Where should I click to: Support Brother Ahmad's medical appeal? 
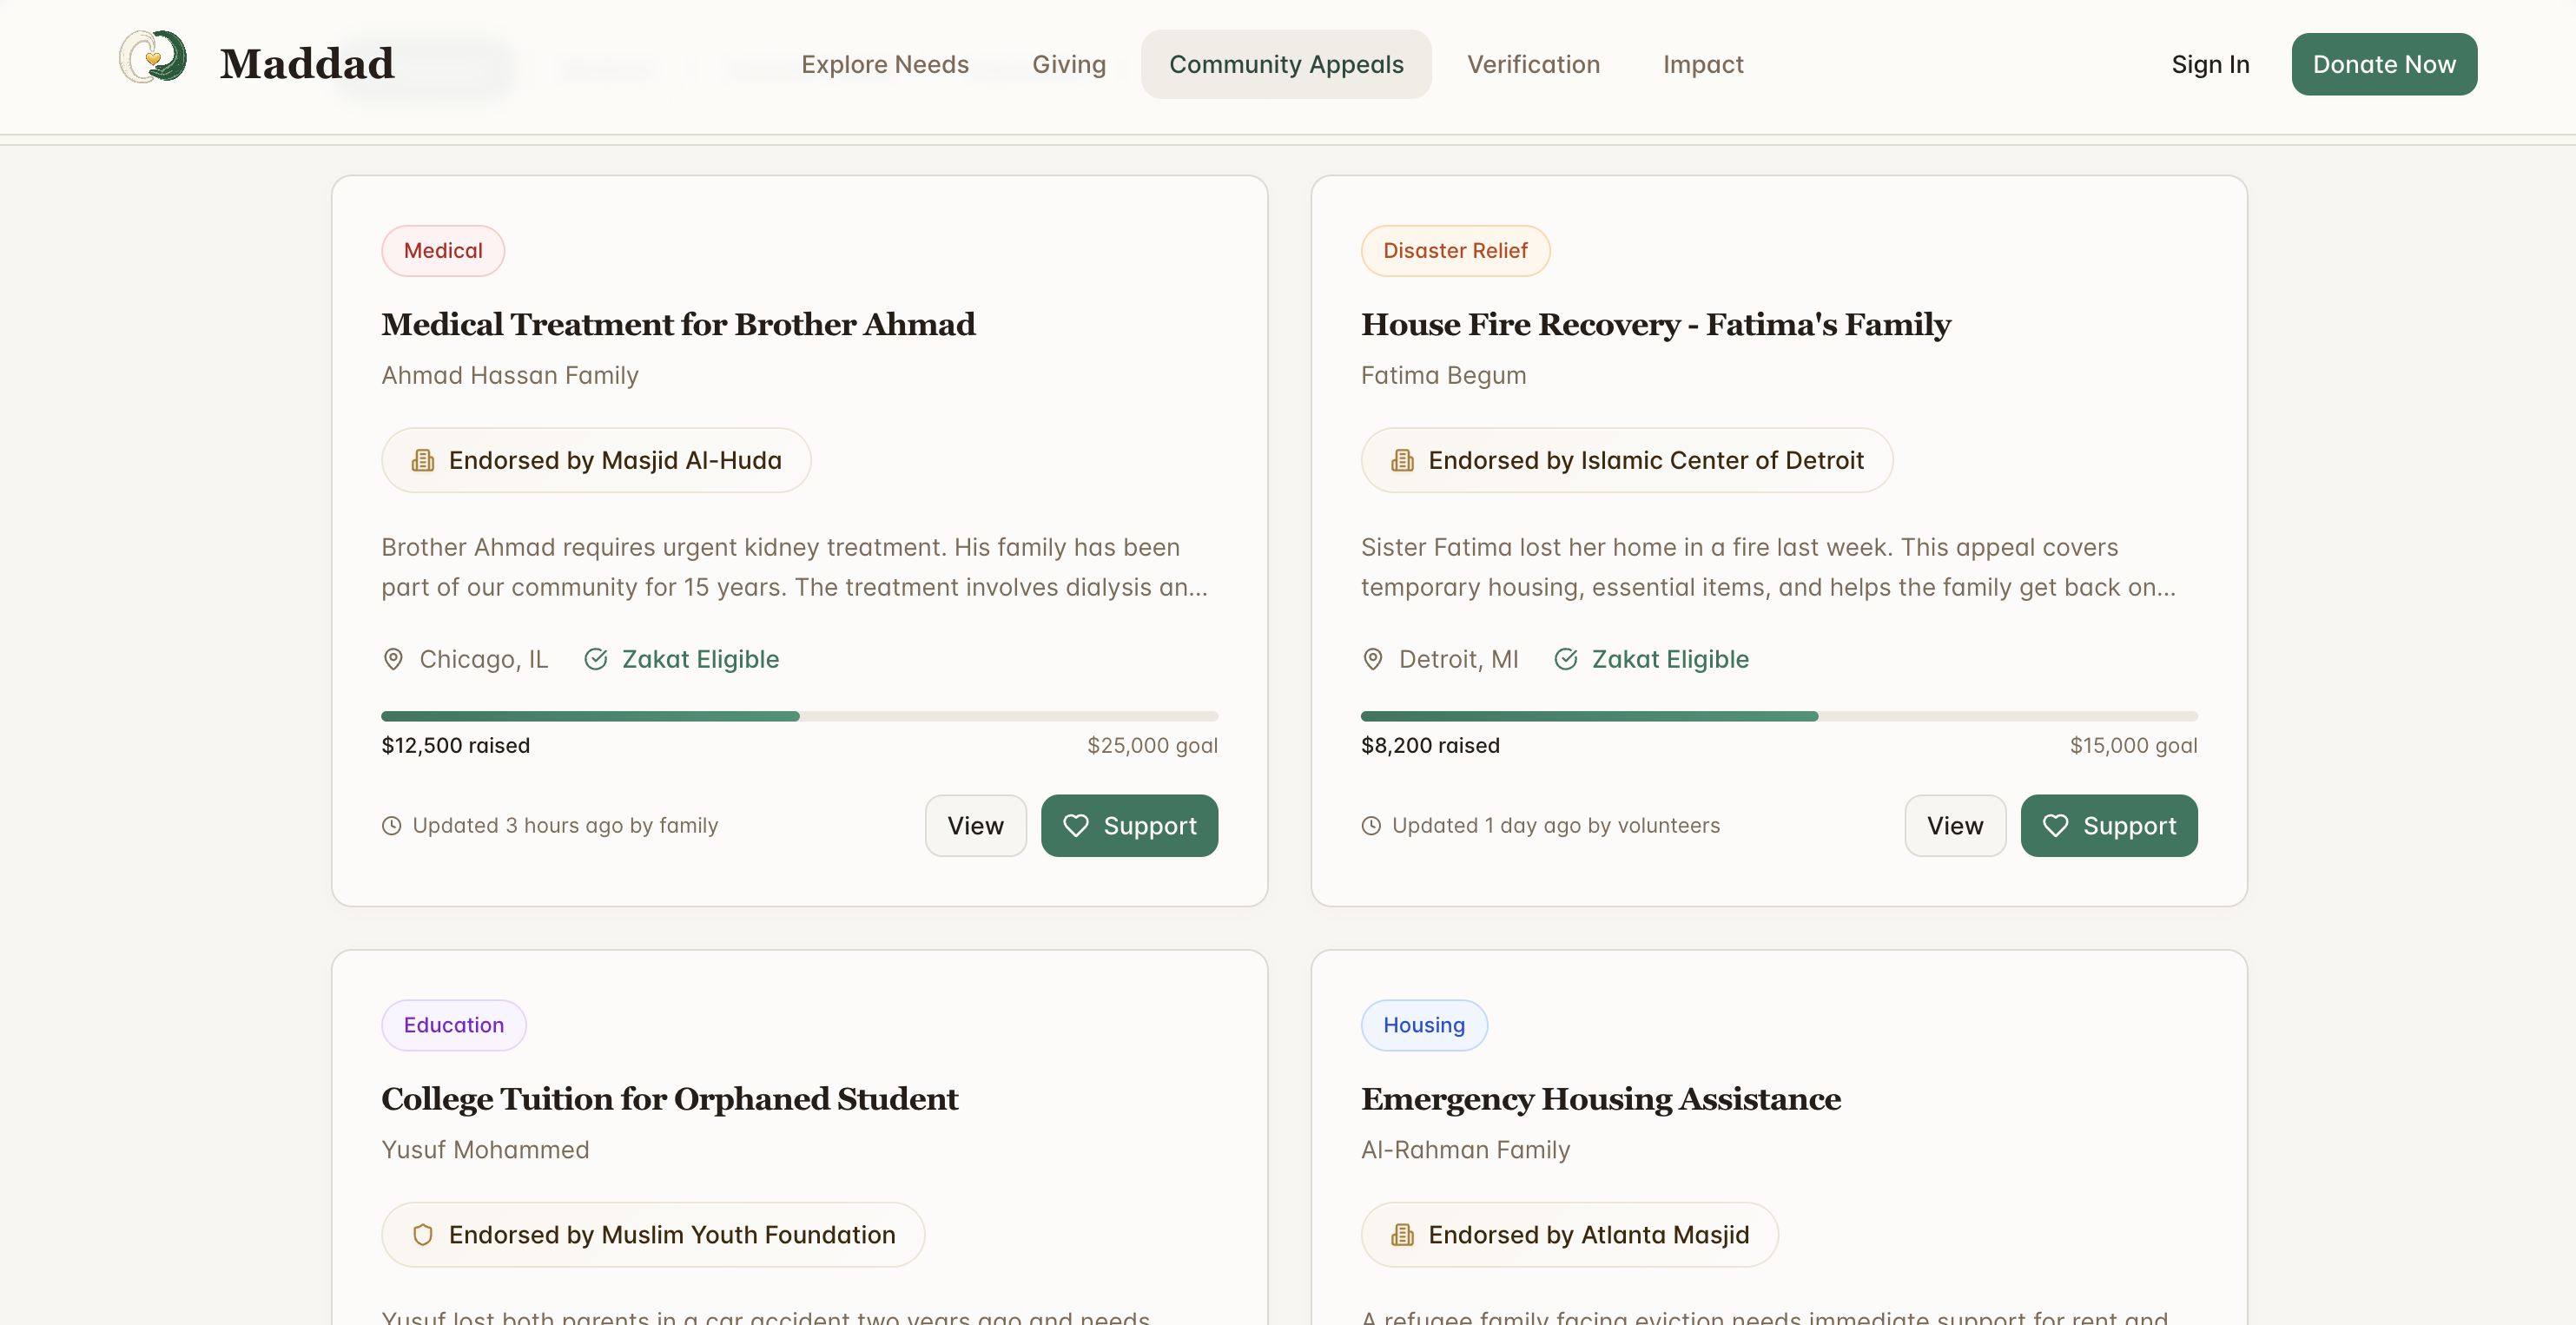tap(1129, 826)
